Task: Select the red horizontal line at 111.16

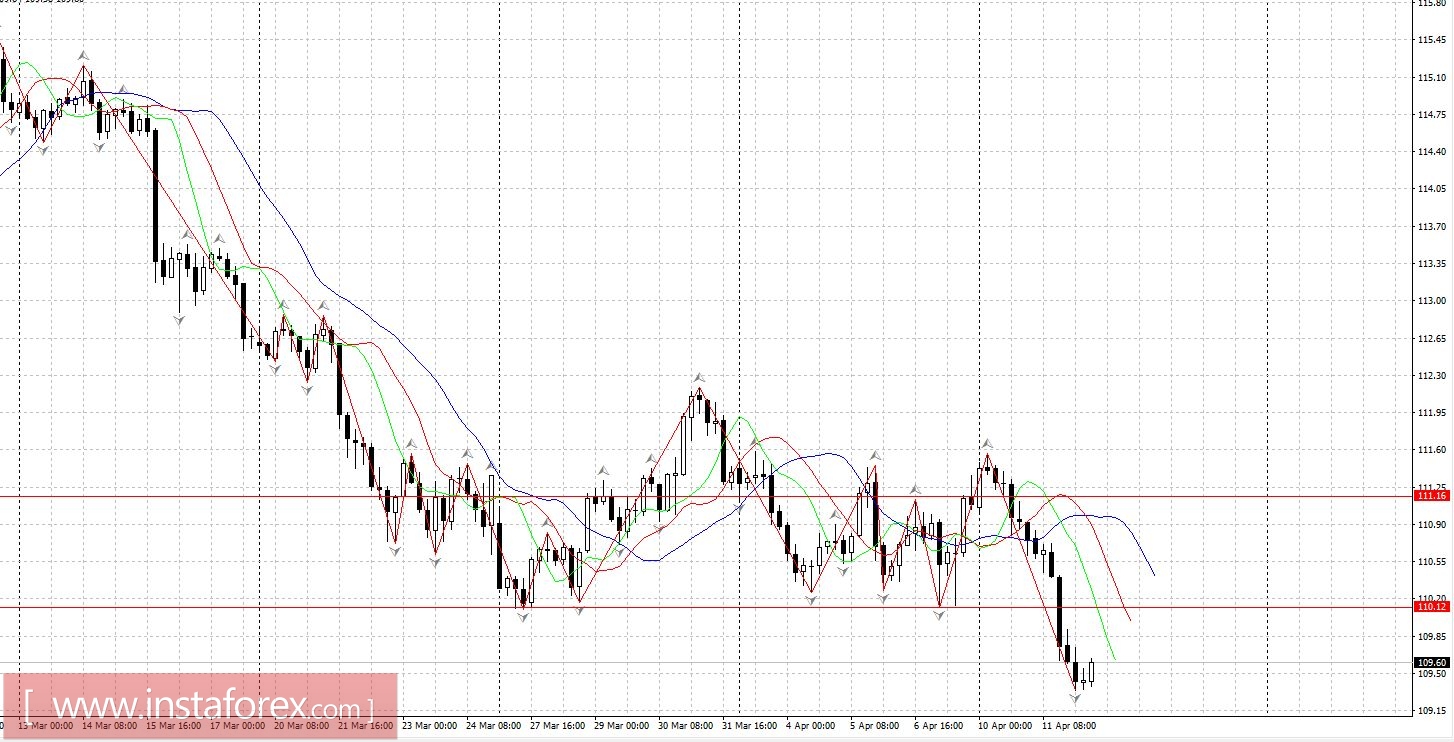Action: click(706, 496)
